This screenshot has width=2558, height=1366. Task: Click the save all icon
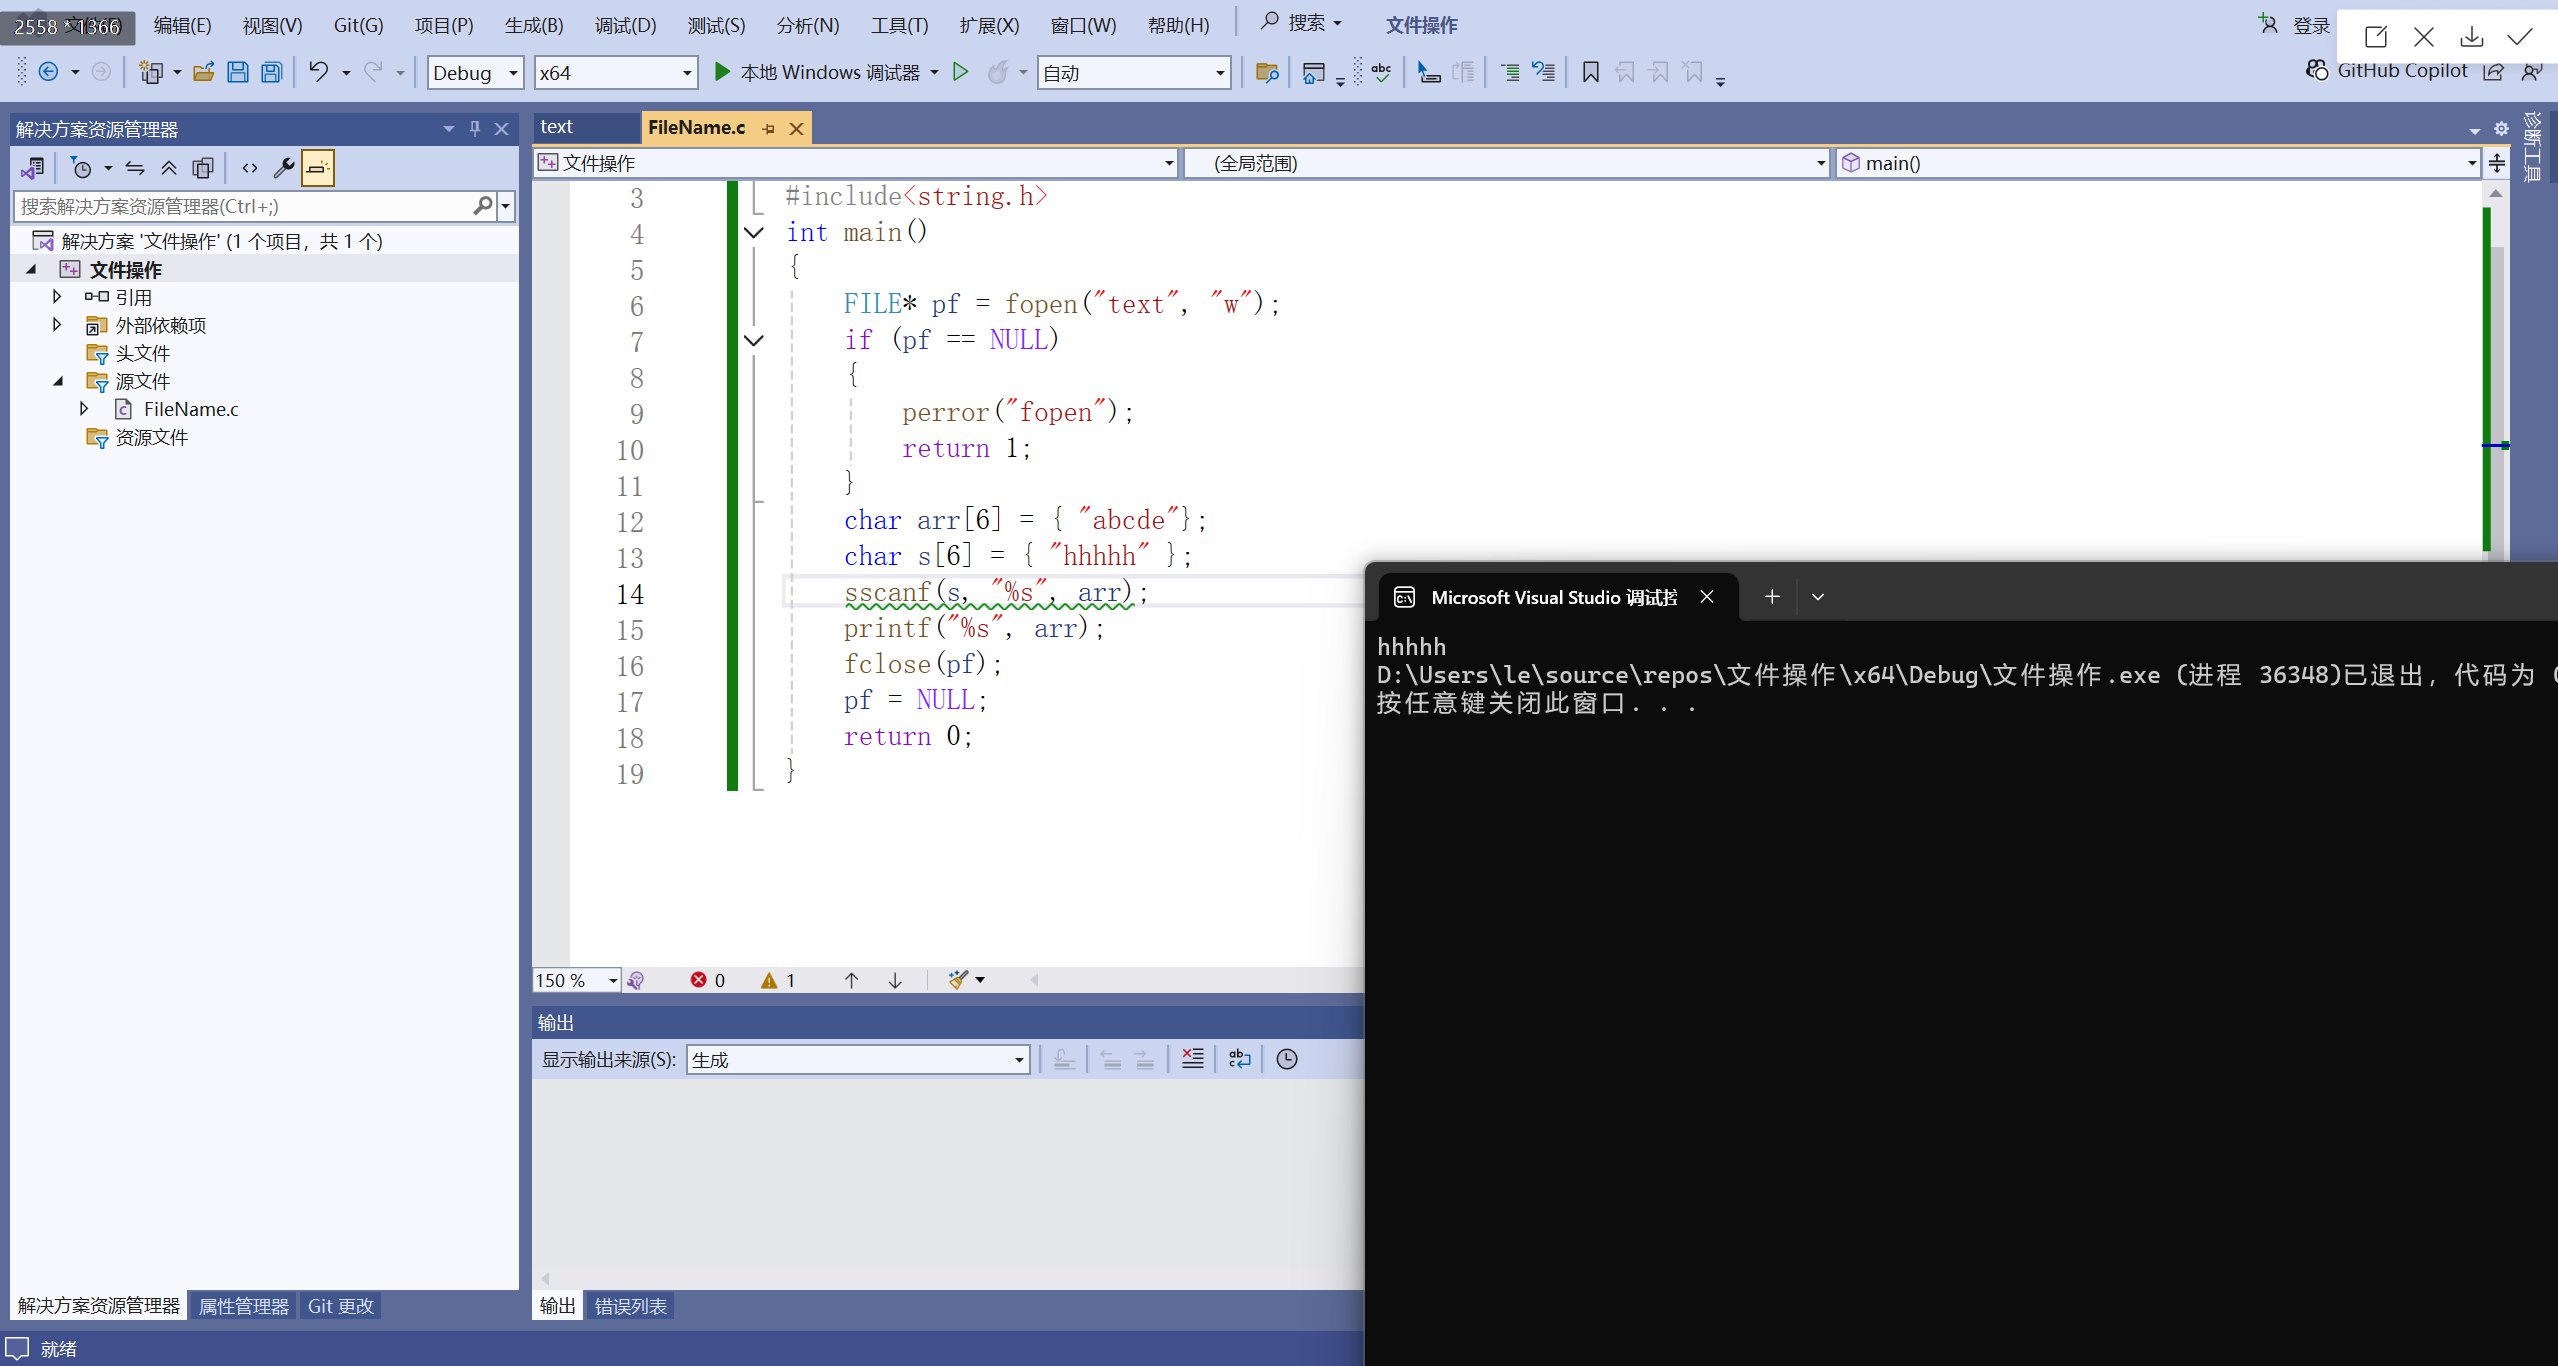point(272,72)
